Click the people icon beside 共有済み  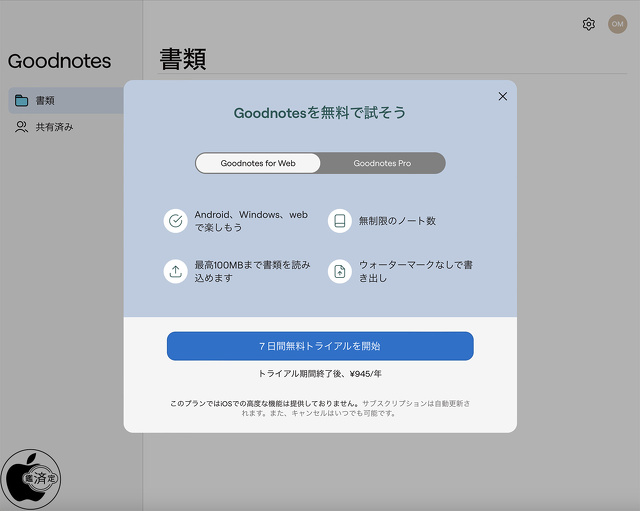(x=21, y=127)
